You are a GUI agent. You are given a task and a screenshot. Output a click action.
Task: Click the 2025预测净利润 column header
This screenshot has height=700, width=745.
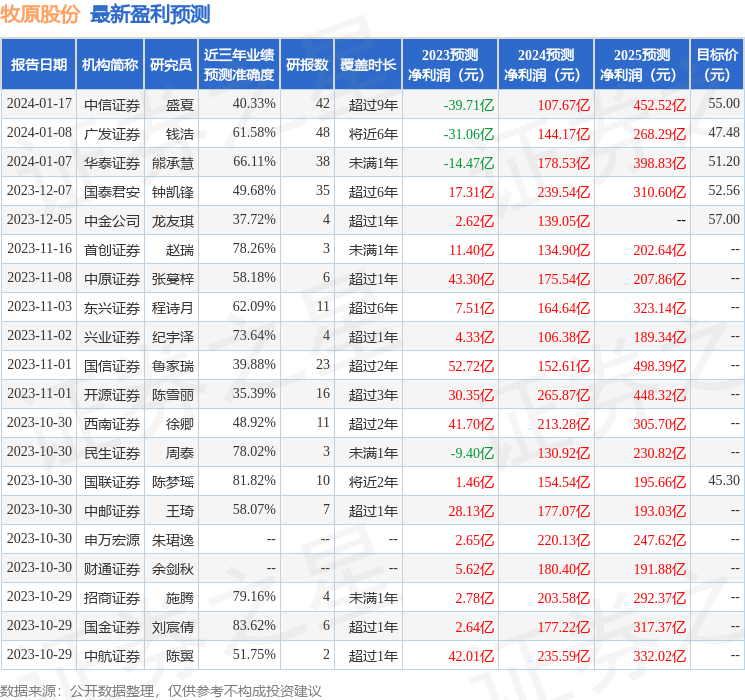(642, 65)
